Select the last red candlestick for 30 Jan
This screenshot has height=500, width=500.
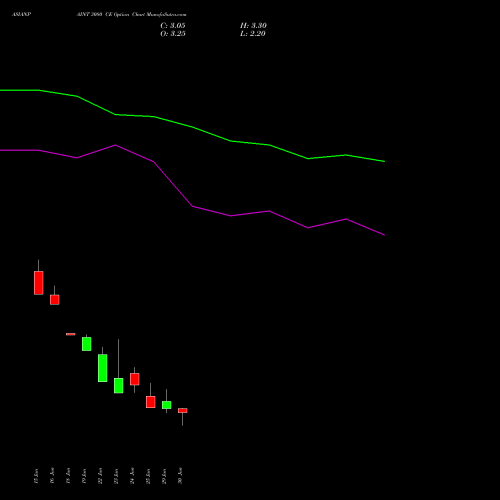[x=183, y=411]
